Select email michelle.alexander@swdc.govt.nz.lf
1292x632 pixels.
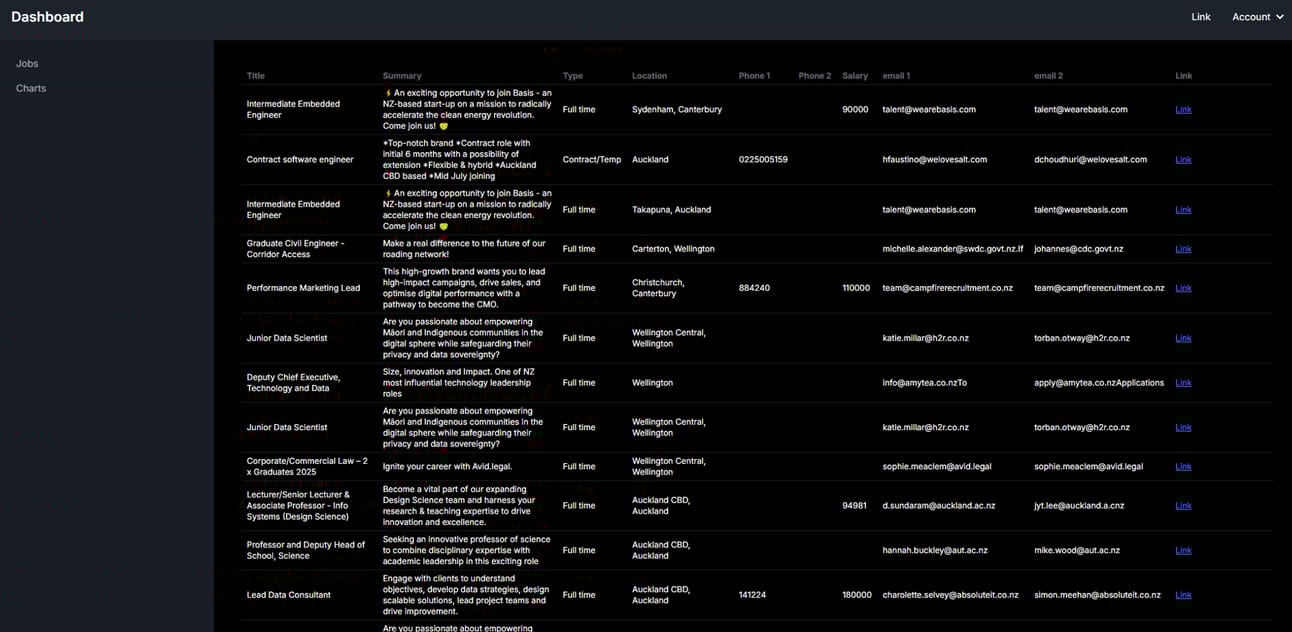pos(952,249)
